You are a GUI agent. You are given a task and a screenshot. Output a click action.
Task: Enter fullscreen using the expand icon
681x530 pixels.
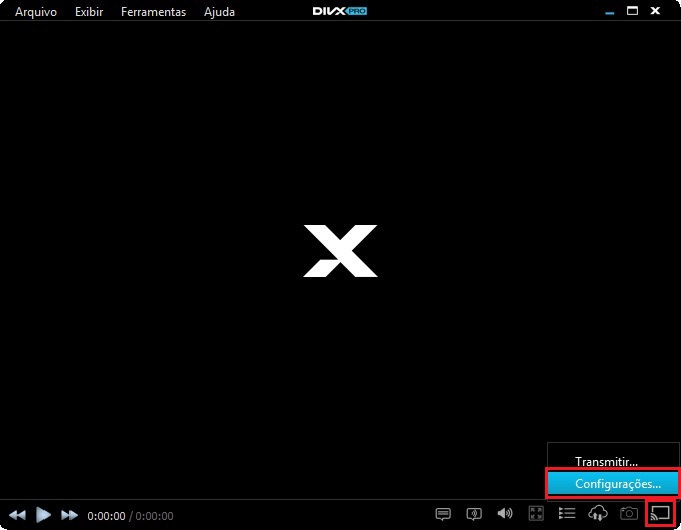(x=536, y=514)
